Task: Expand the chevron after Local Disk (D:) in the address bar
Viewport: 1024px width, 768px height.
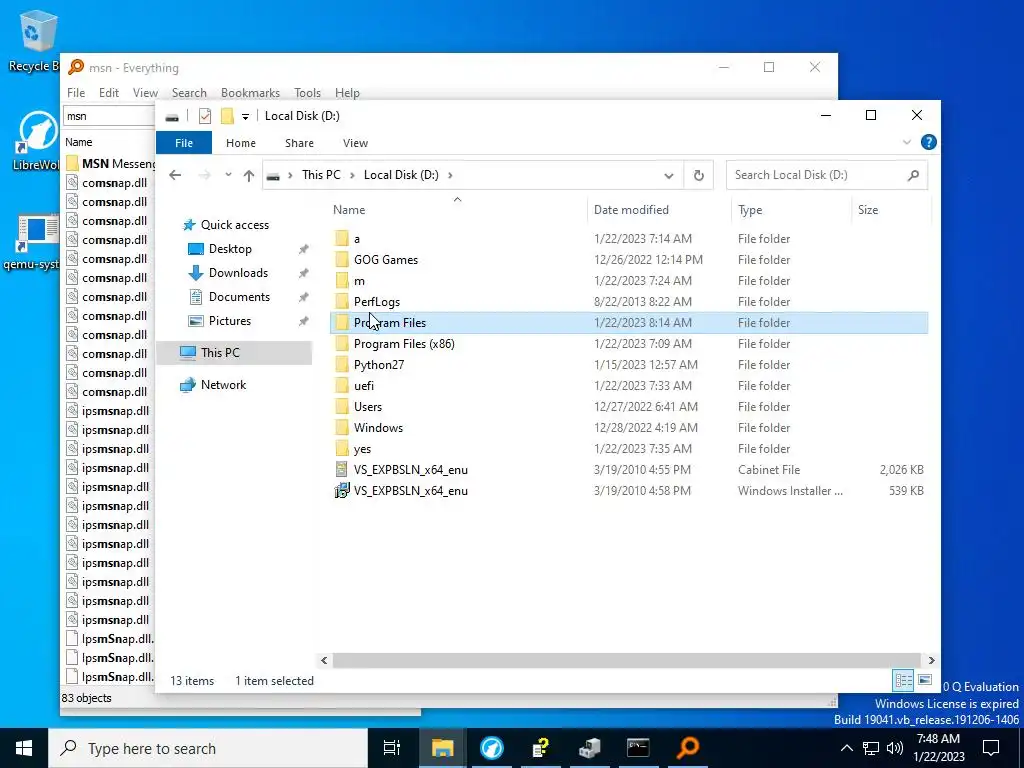Action: pos(450,175)
